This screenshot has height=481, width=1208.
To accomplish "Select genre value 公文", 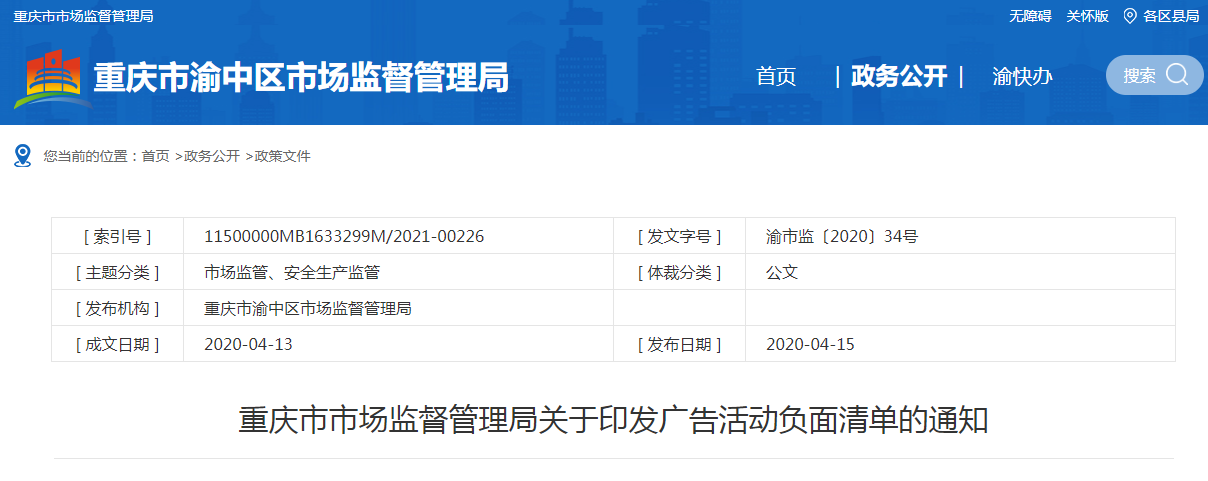I will tap(782, 272).
